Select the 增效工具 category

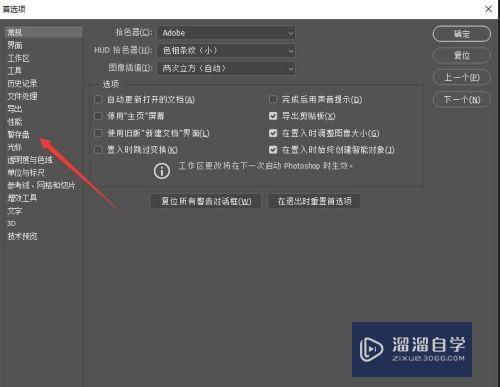[x=22, y=198]
